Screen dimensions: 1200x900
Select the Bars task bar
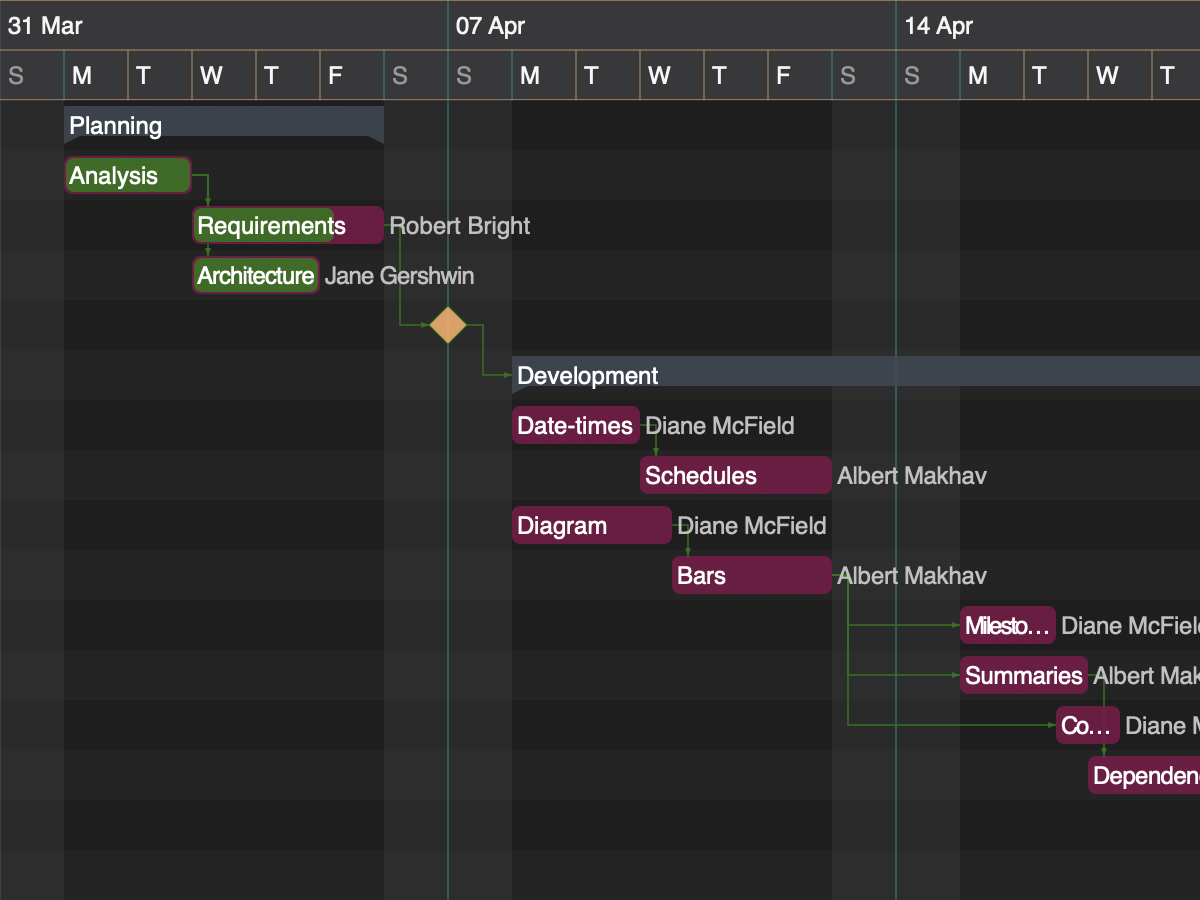point(751,575)
